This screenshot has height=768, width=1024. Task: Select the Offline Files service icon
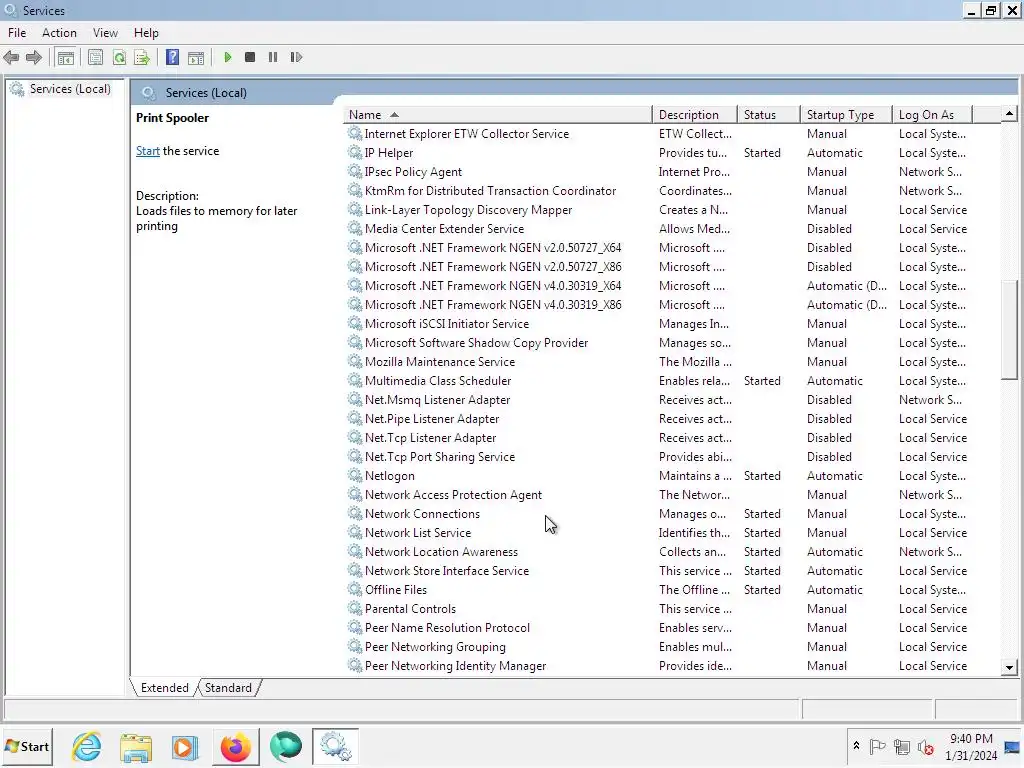tap(355, 589)
